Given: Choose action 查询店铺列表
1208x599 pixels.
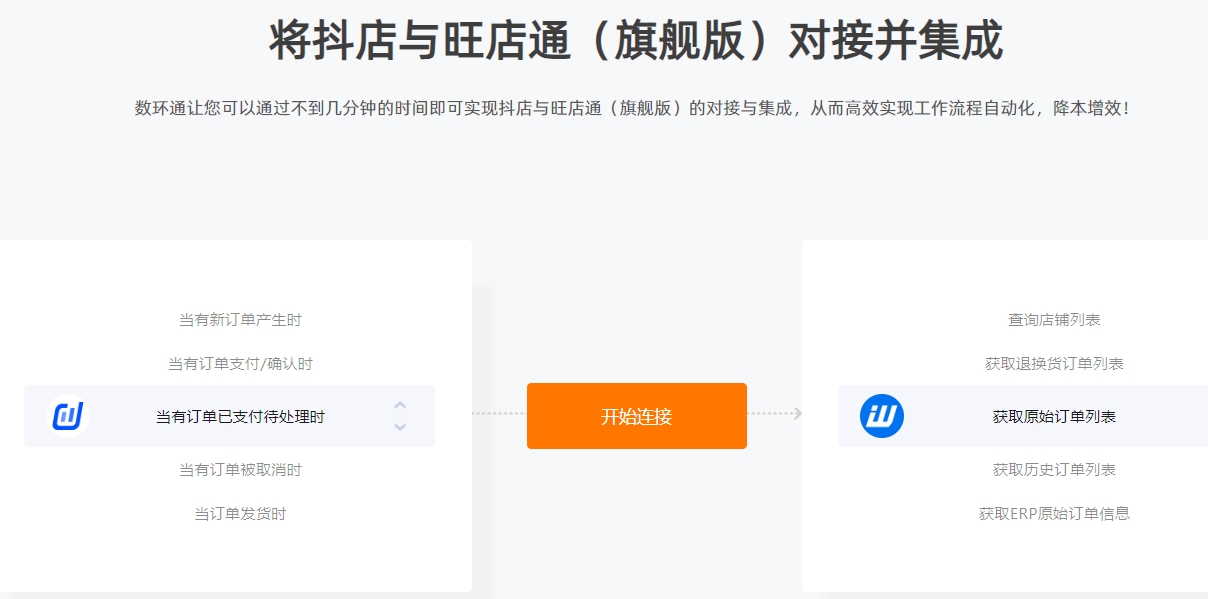Looking at the screenshot, I should coord(1054,320).
